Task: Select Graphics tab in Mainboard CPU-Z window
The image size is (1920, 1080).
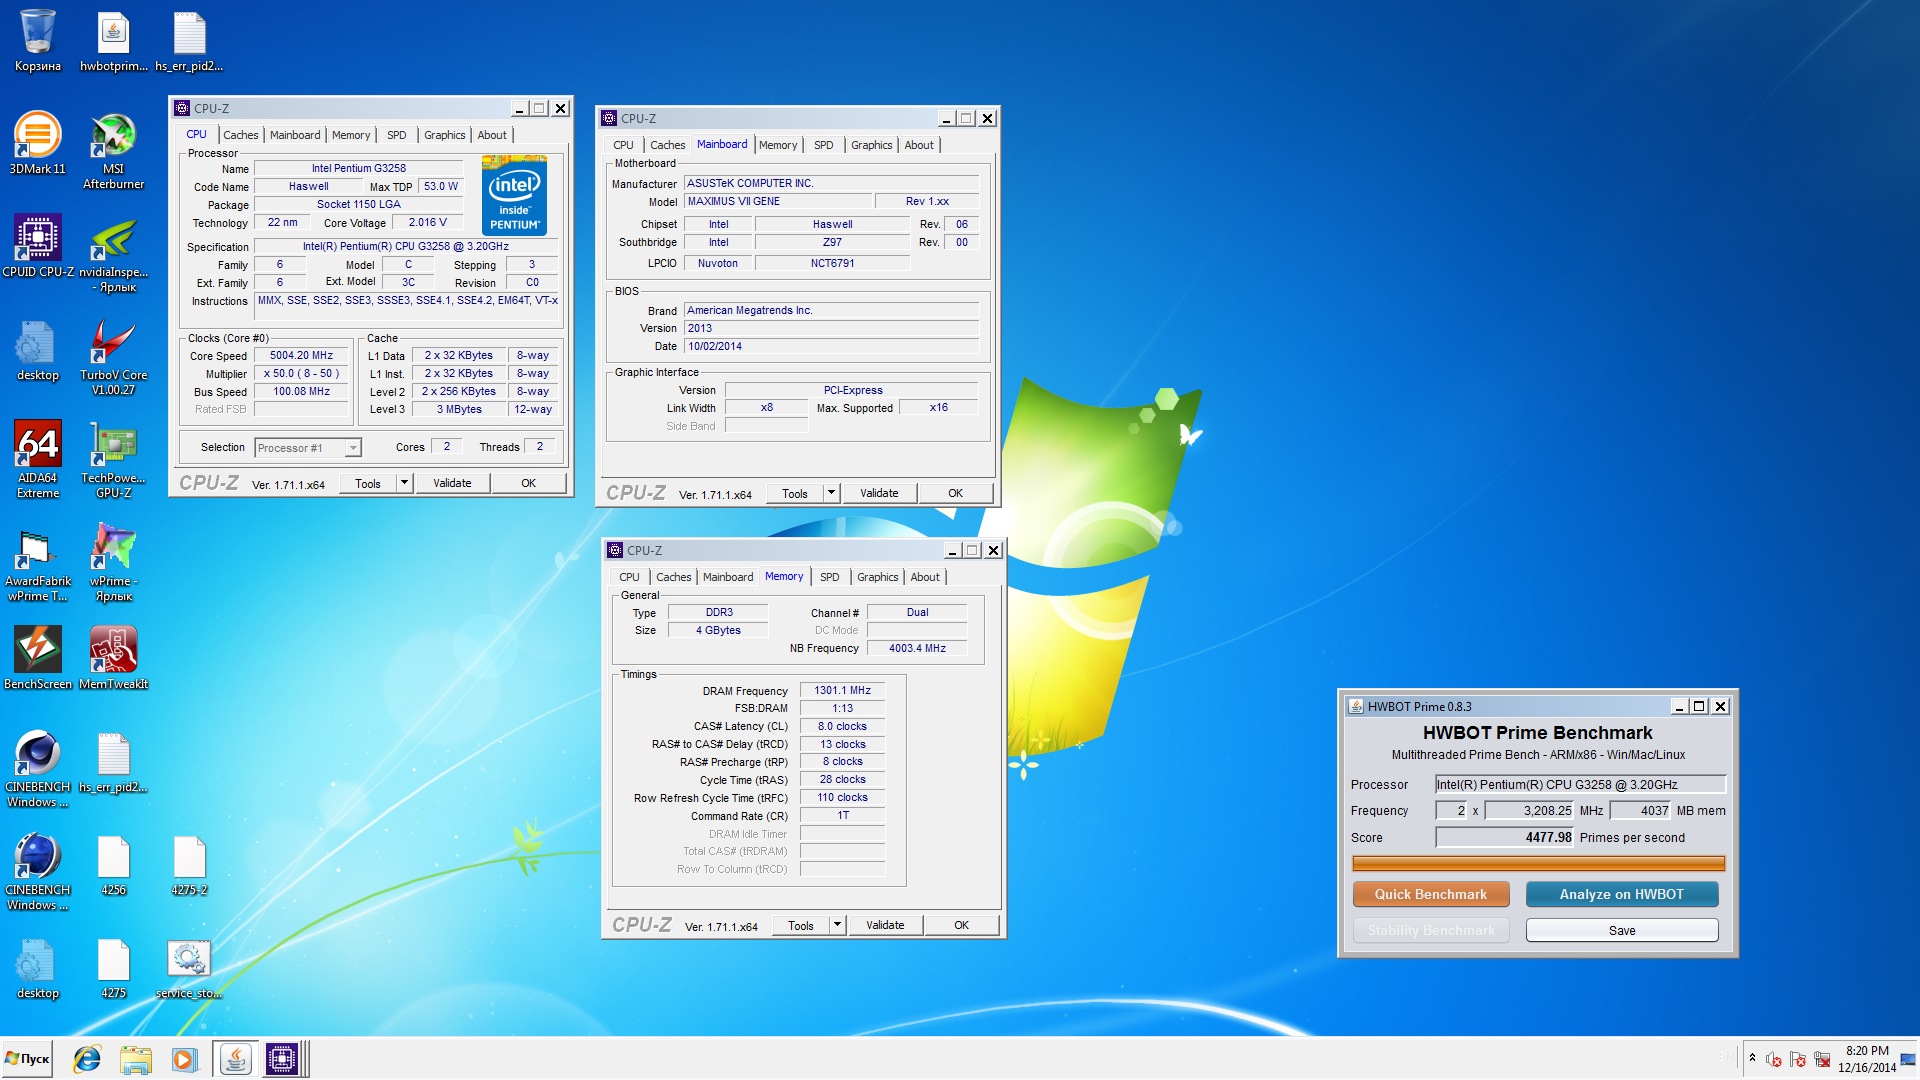Action: pos(871,145)
